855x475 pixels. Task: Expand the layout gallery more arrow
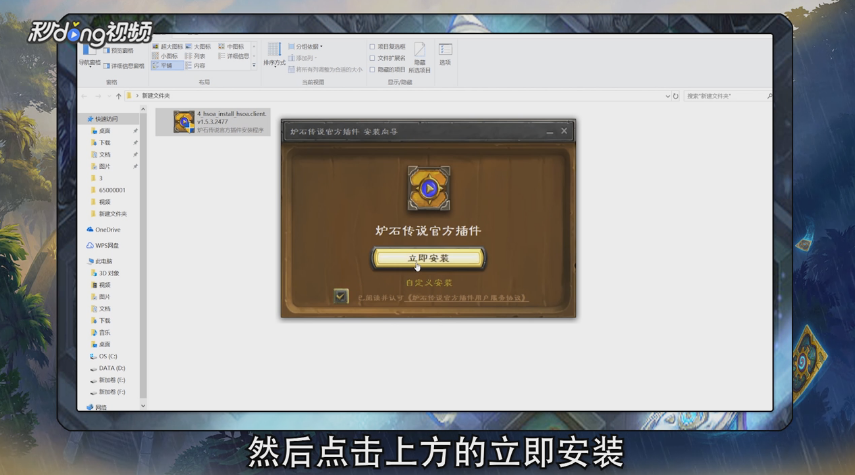tap(254, 65)
